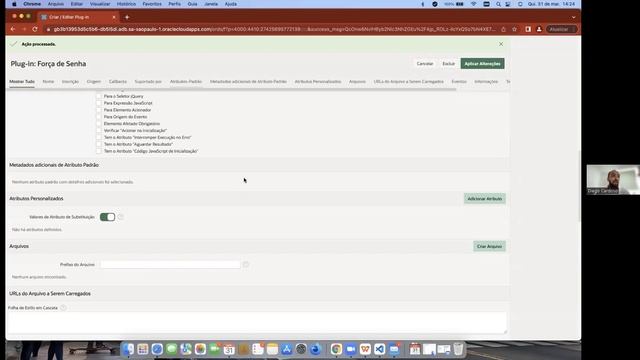Image resolution: width=640 pixels, height=360 pixels.
Task: Switch to the Atributos Padrão tab
Action: [x=186, y=82]
